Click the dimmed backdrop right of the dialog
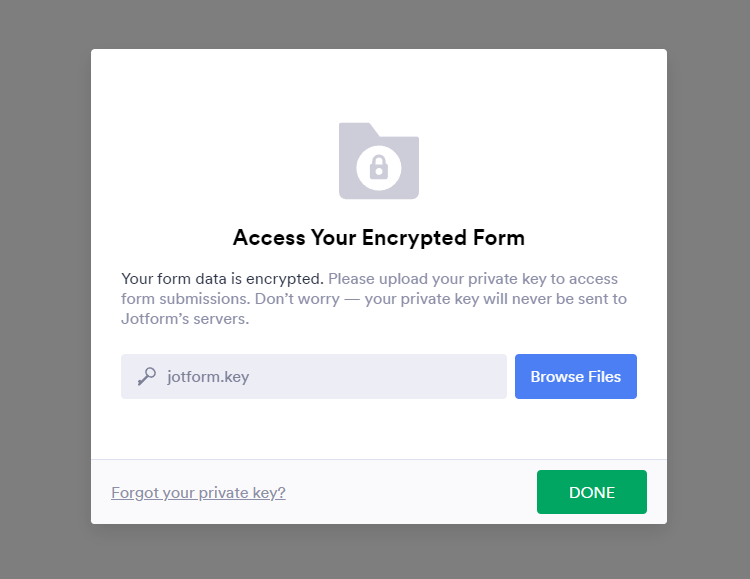This screenshot has width=750, height=579. click(x=708, y=290)
